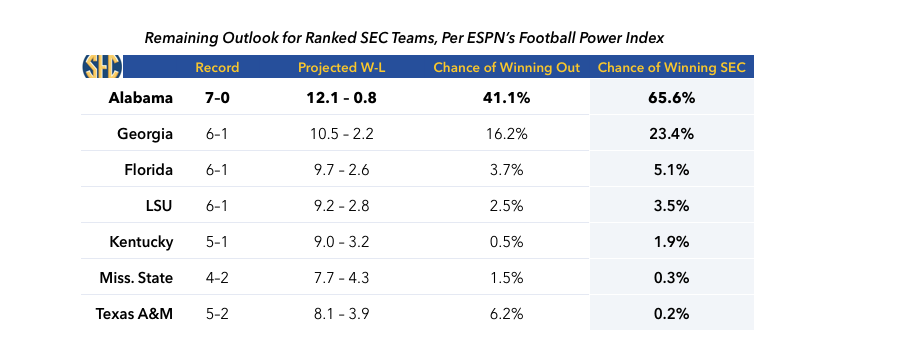Click Alabama's 41.1% winning out value
The height and width of the screenshot is (360, 900).
point(507,98)
